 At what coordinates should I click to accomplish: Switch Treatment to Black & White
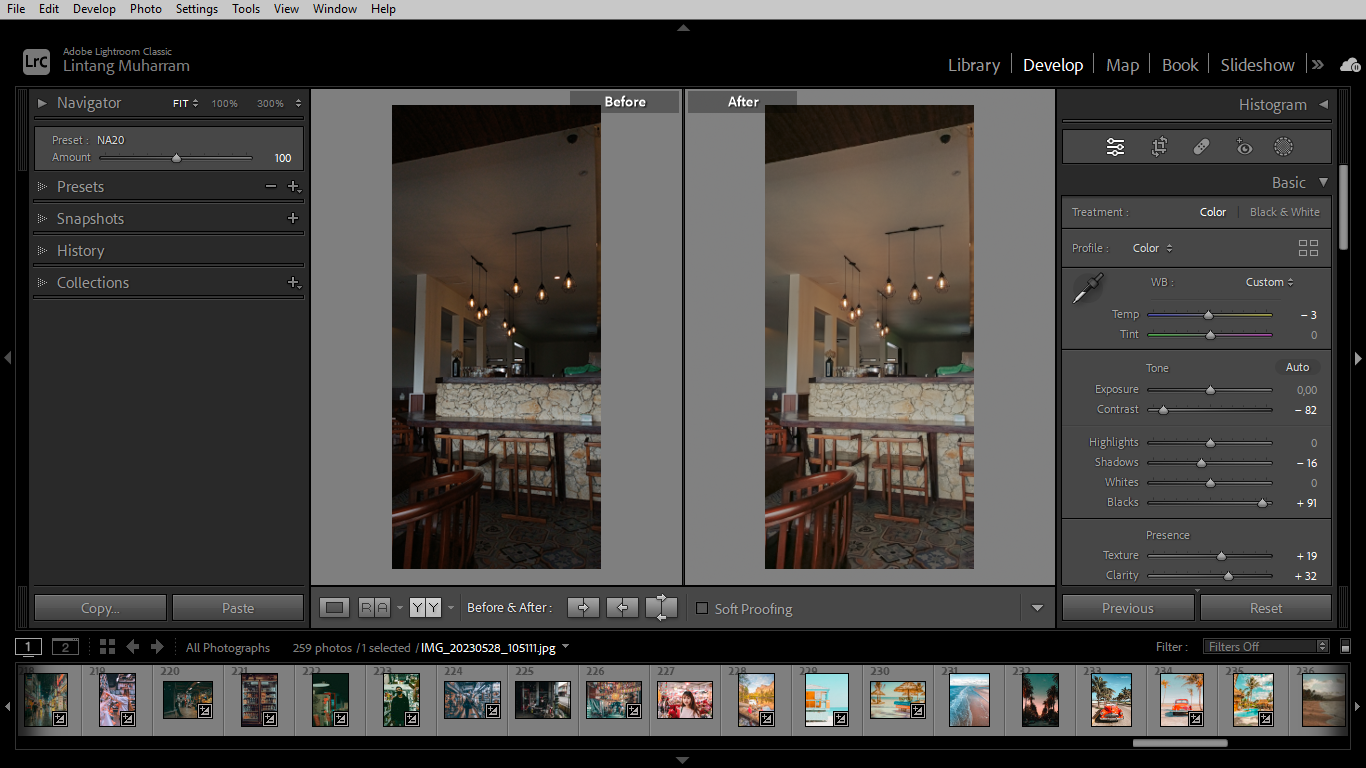pos(1284,212)
